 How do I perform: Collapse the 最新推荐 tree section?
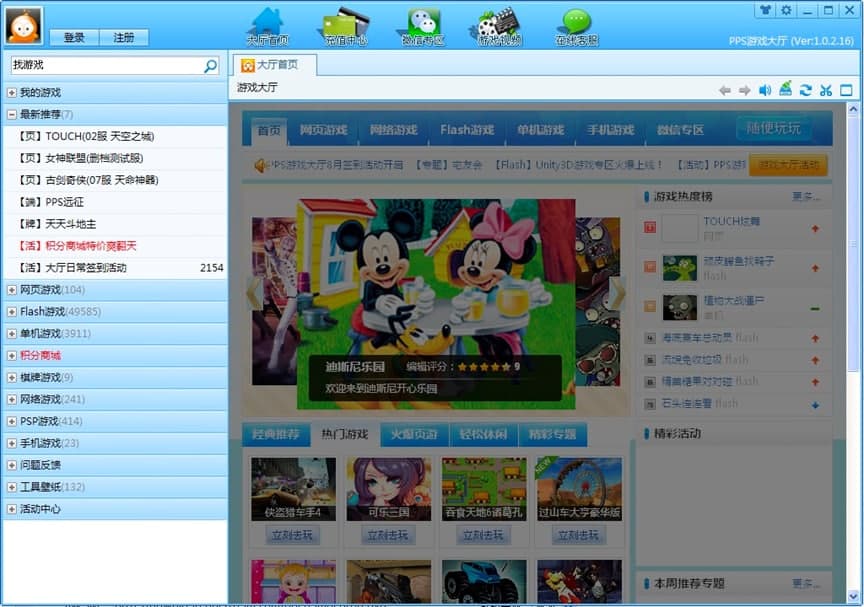(12, 115)
